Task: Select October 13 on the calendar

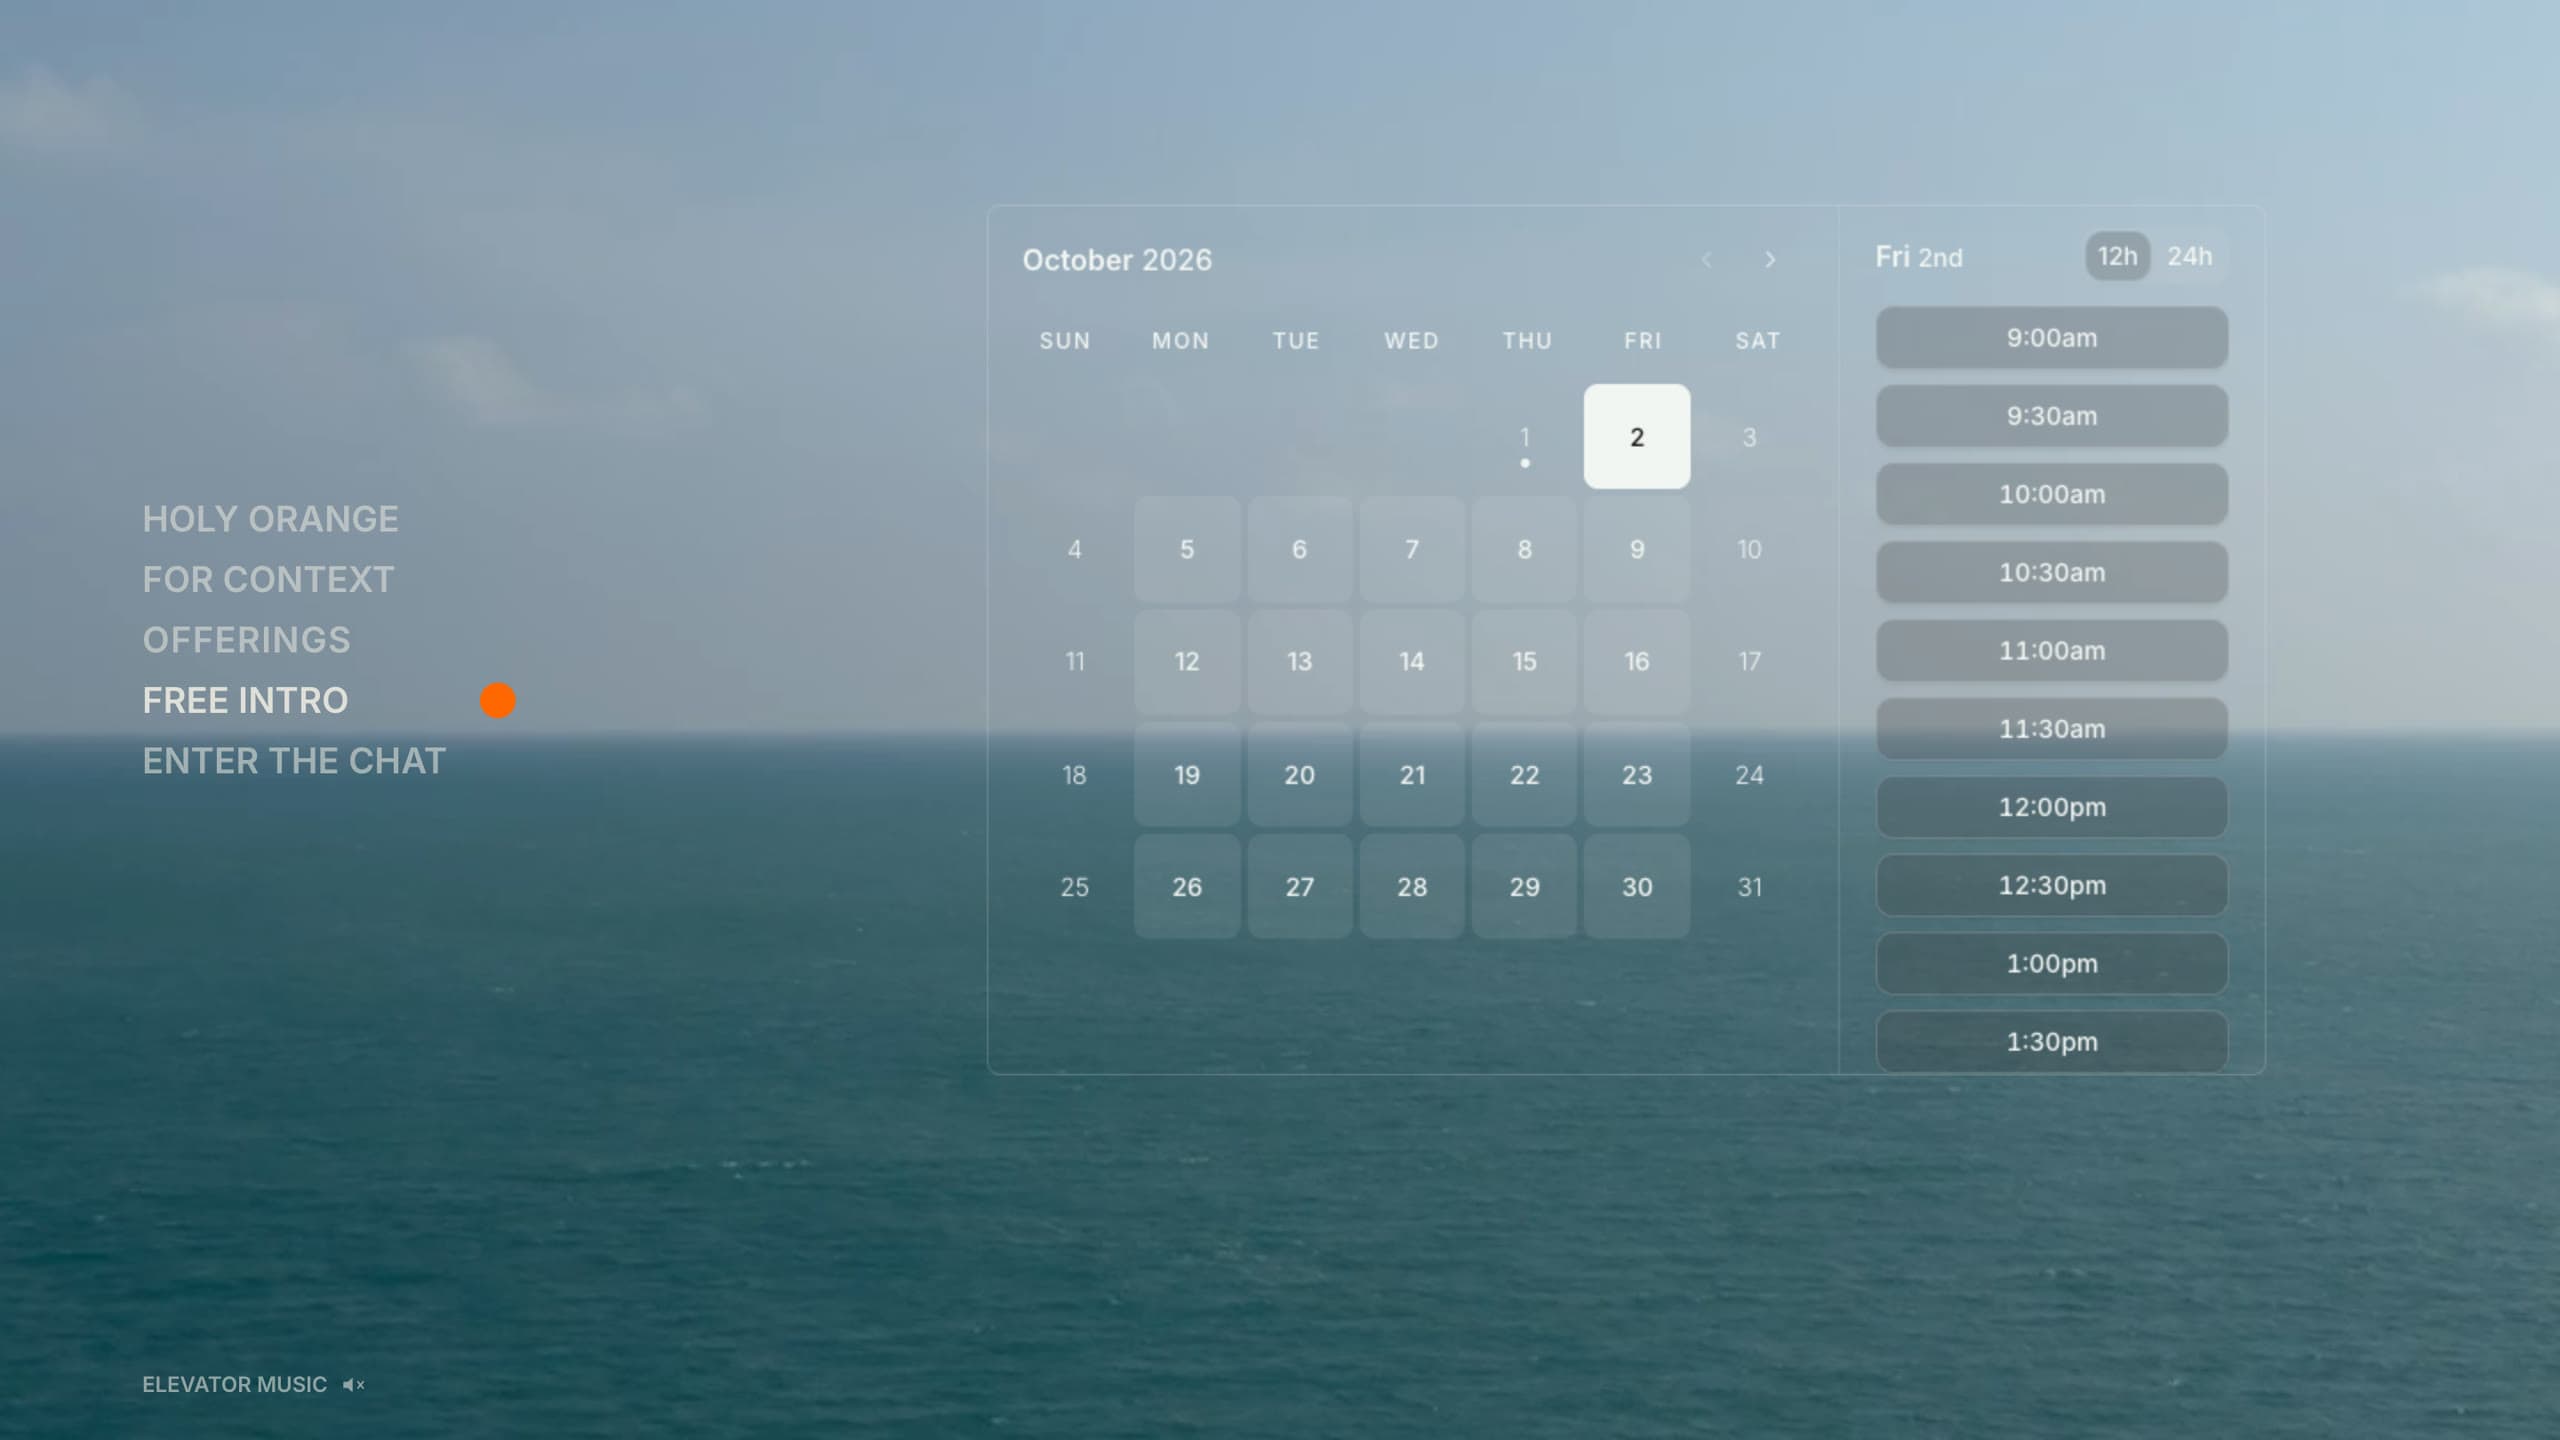Action: [1299, 662]
